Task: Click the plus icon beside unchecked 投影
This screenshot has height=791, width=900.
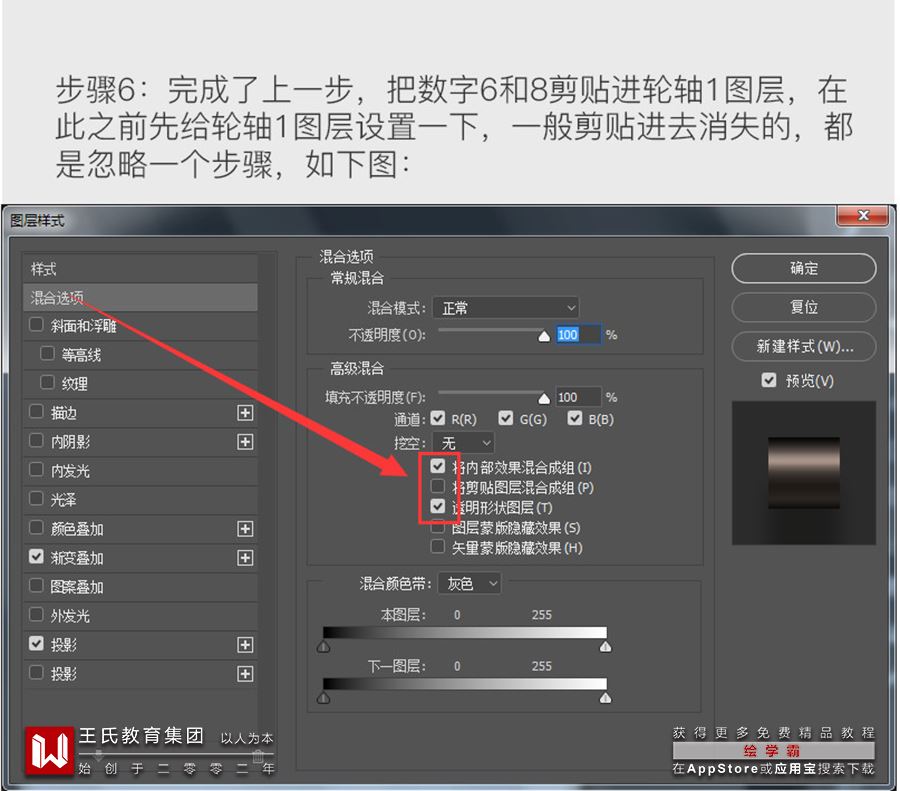Action: [245, 673]
